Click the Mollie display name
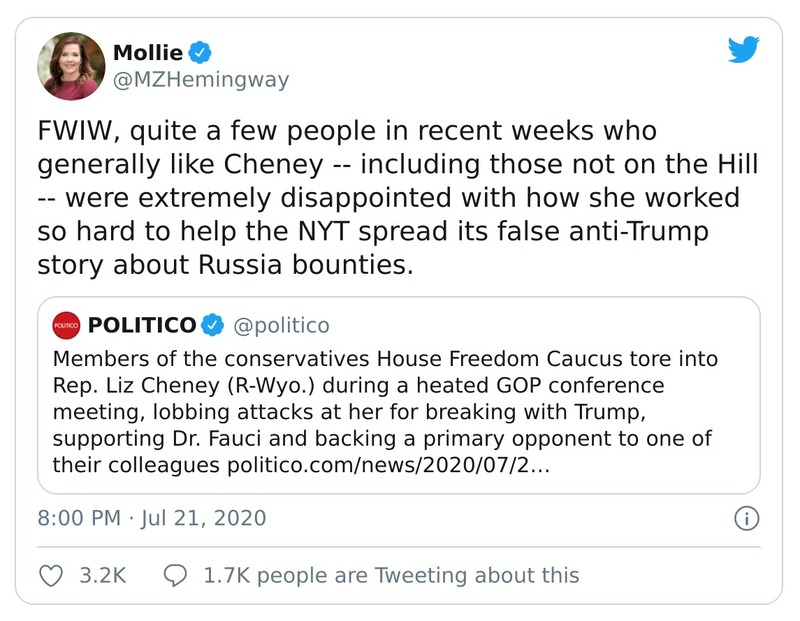Screen dimensions: 800x621 coord(149,53)
